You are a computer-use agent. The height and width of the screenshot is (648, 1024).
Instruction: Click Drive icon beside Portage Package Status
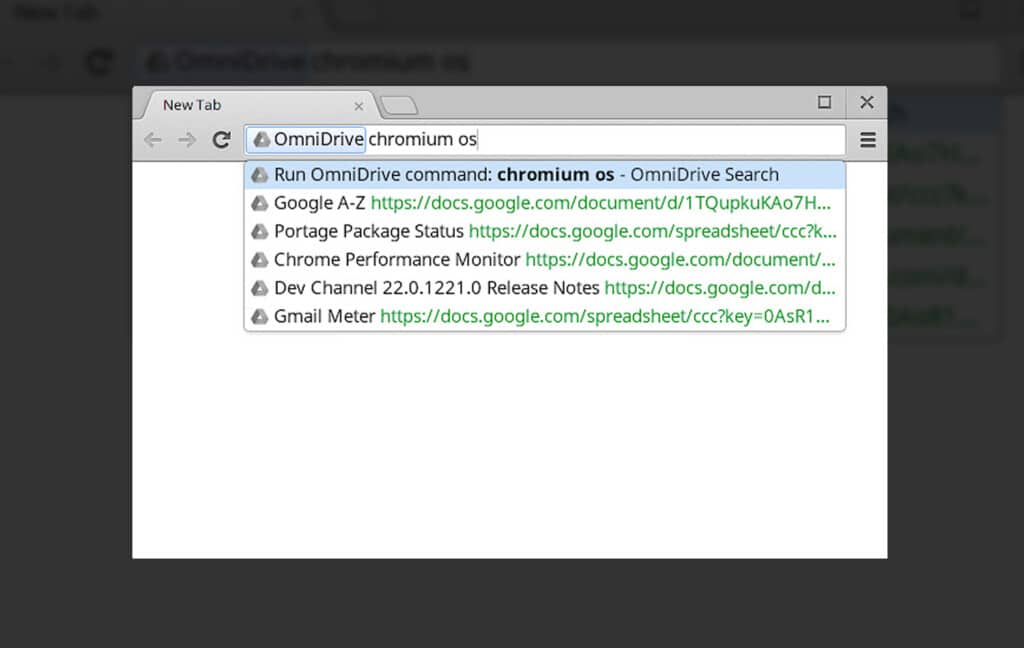pyautogui.click(x=259, y=231)
